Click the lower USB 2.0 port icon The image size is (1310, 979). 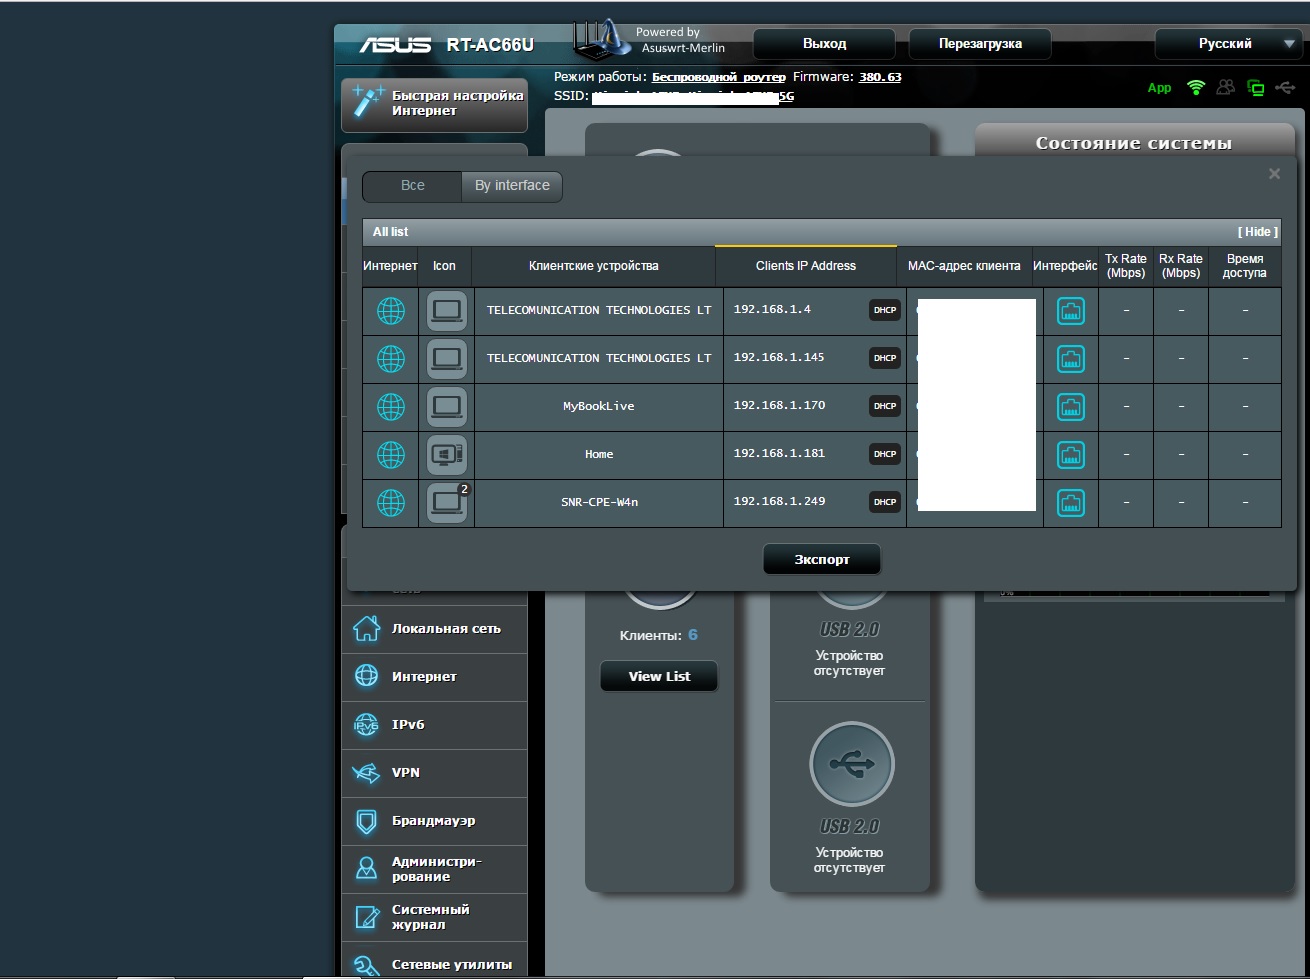pos(851,764)
